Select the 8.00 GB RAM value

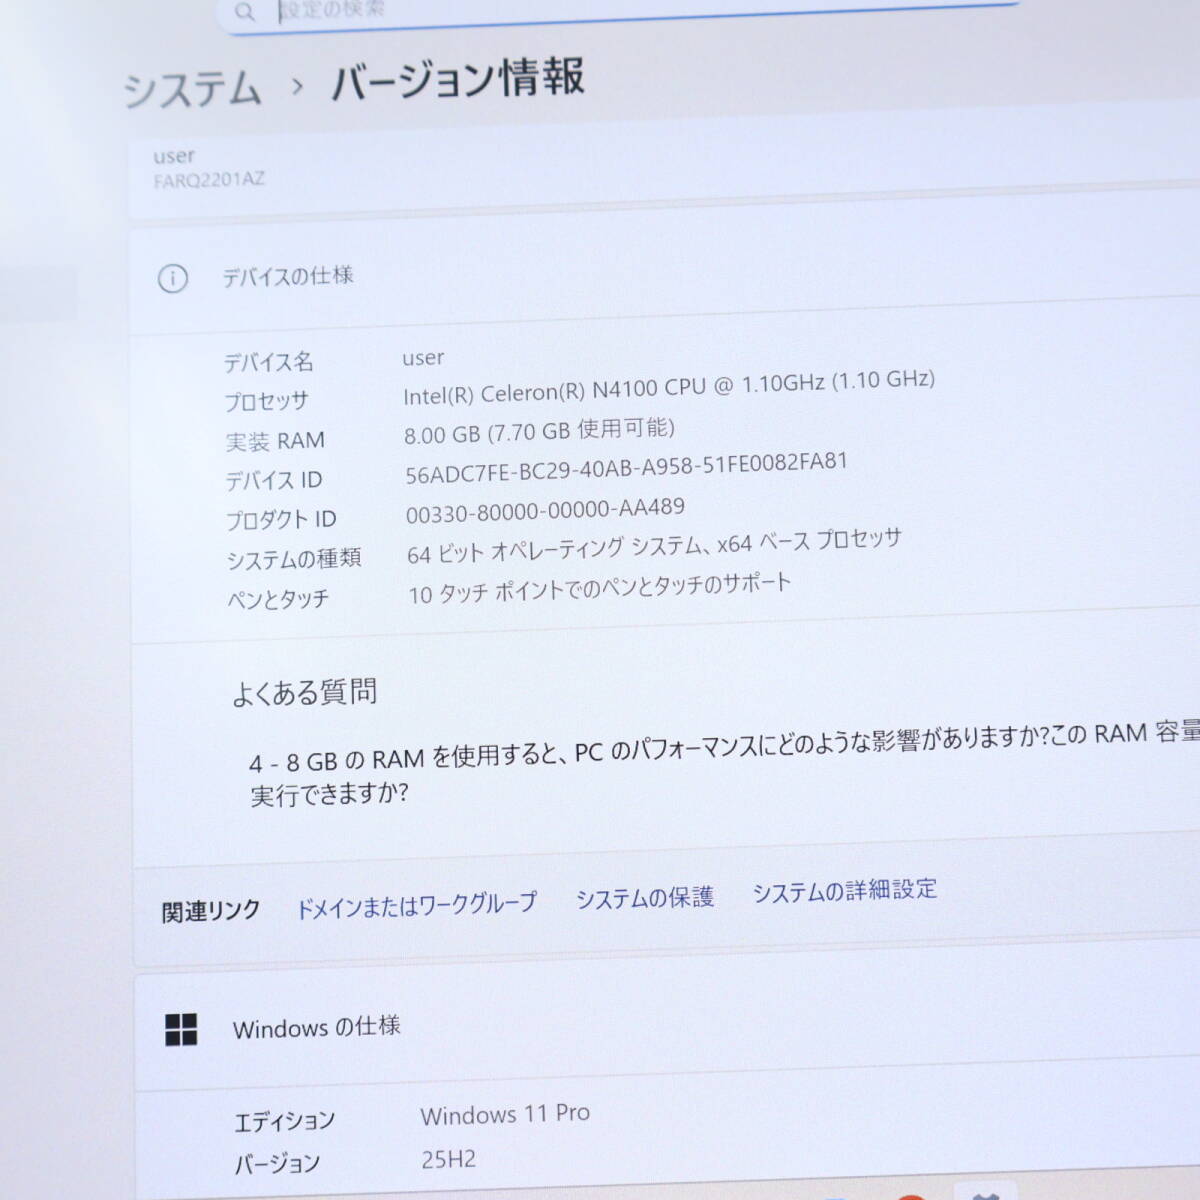[x=539, y=432]
